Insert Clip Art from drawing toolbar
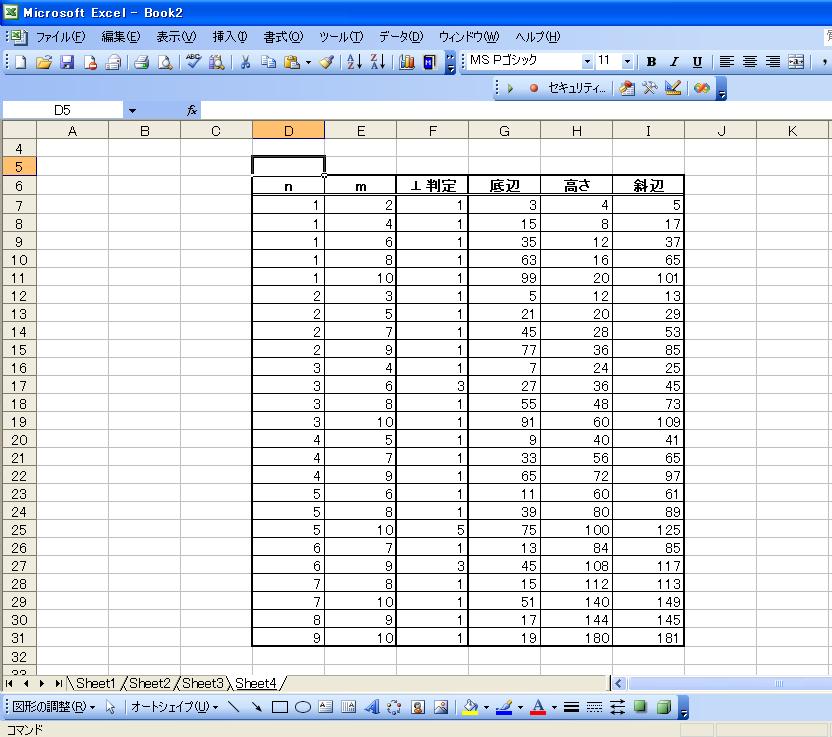The height and width of the screenshot is (737, 832). pyautogui.click(x=418, y=707)
